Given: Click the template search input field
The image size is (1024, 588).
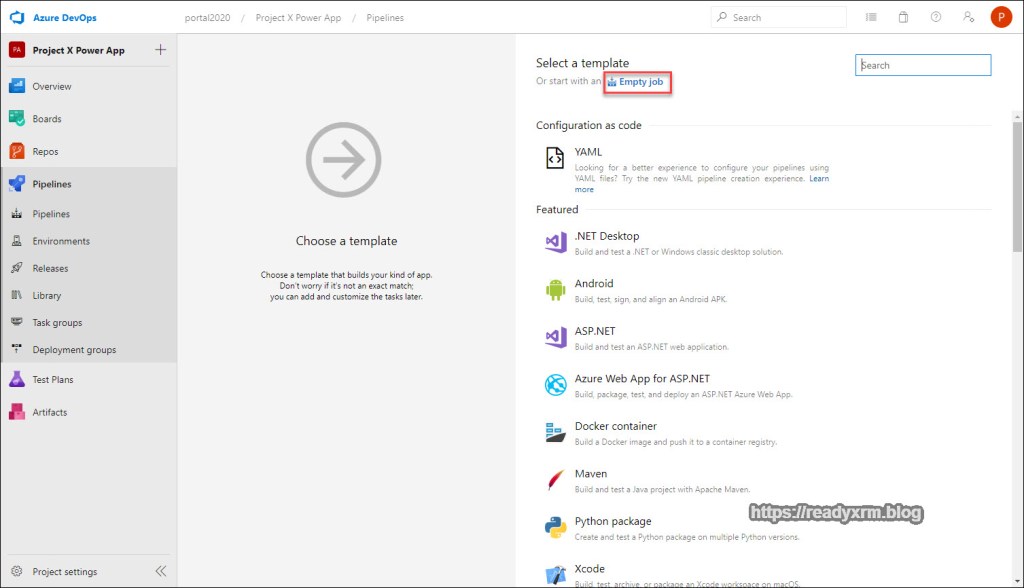Looking at the screenshot, I should pyautogui.click(x=923, y=65).
